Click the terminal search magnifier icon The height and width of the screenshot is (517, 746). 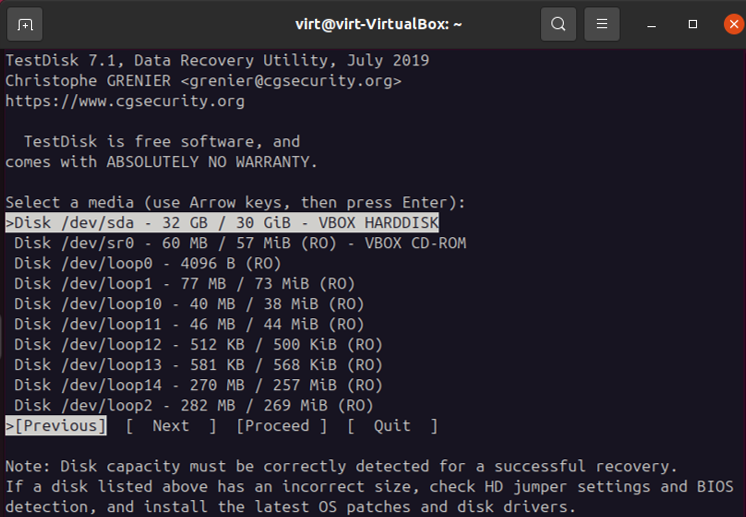559,24
